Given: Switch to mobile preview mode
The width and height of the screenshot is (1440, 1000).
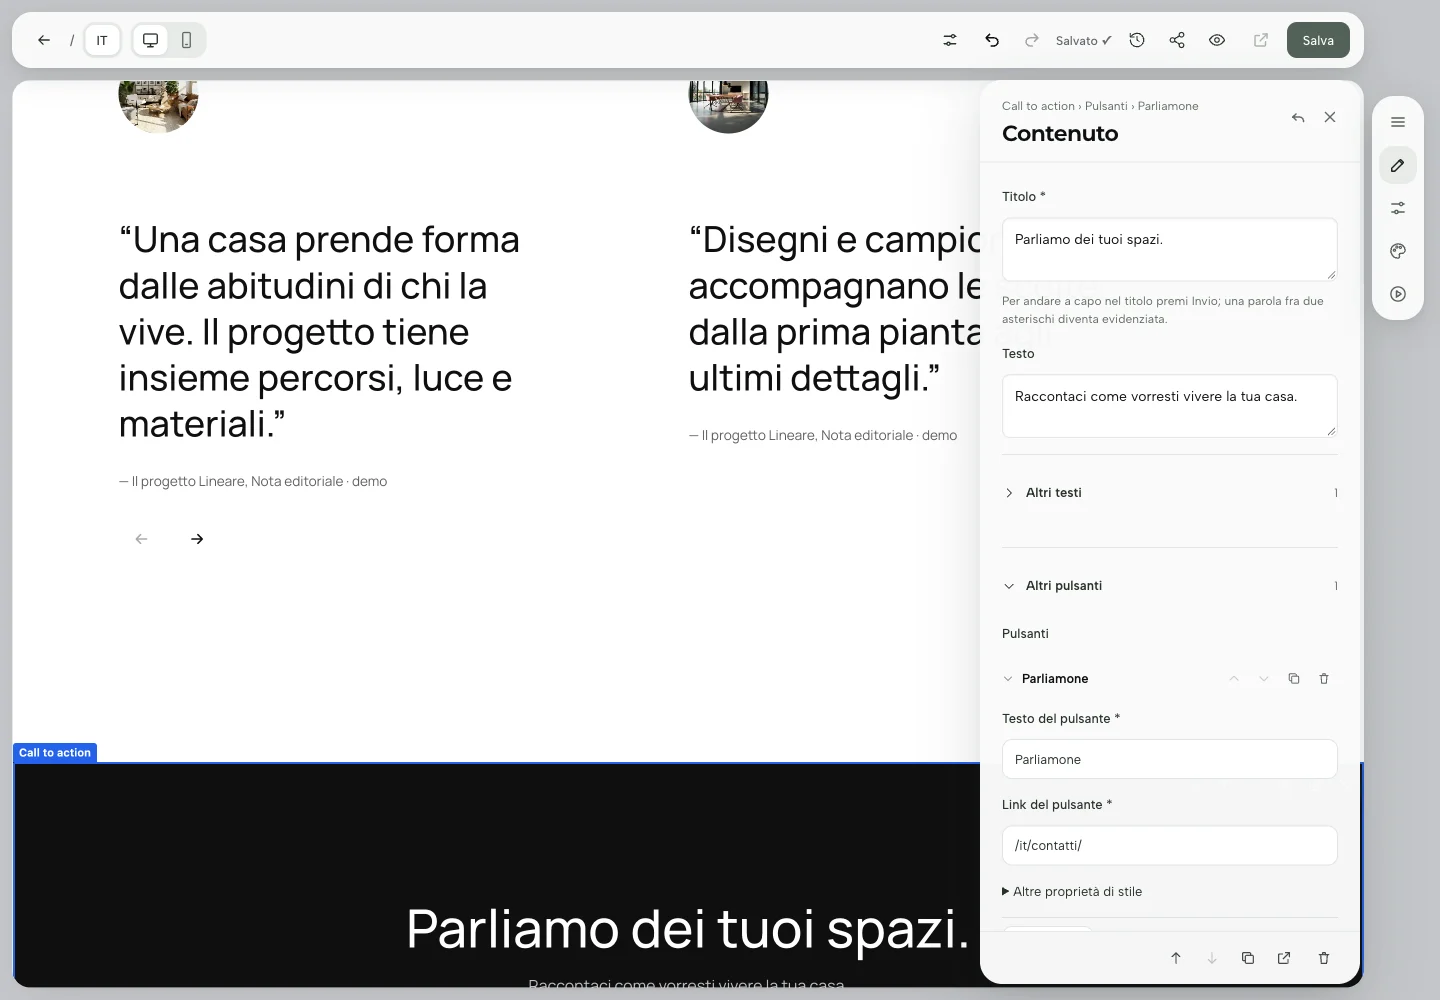Looking at the screenshot, I should tap(186, 40).
